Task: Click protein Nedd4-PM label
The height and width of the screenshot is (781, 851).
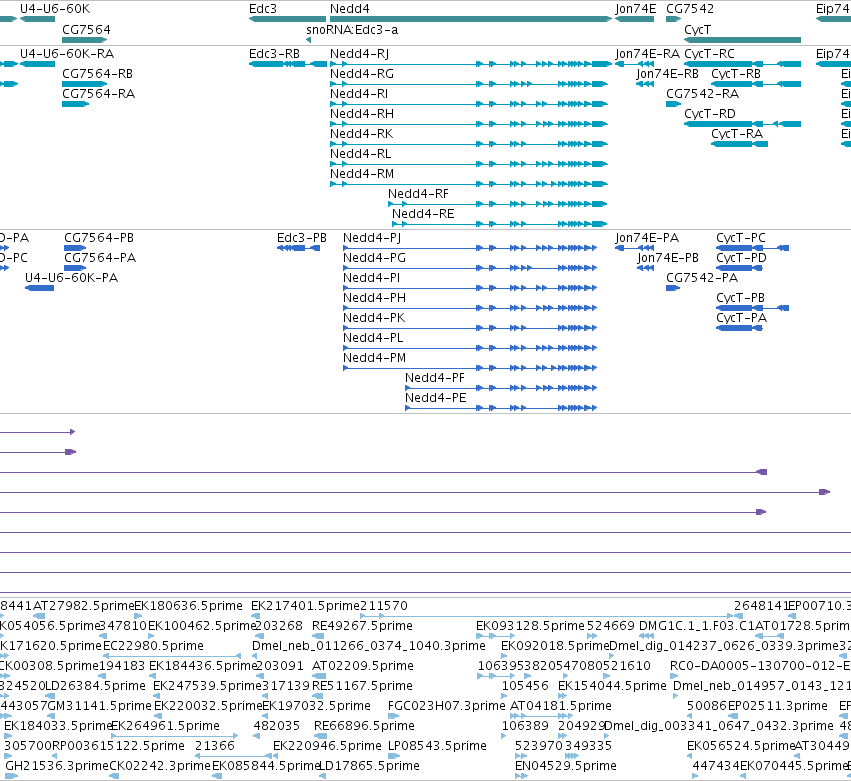Action: 374,358
